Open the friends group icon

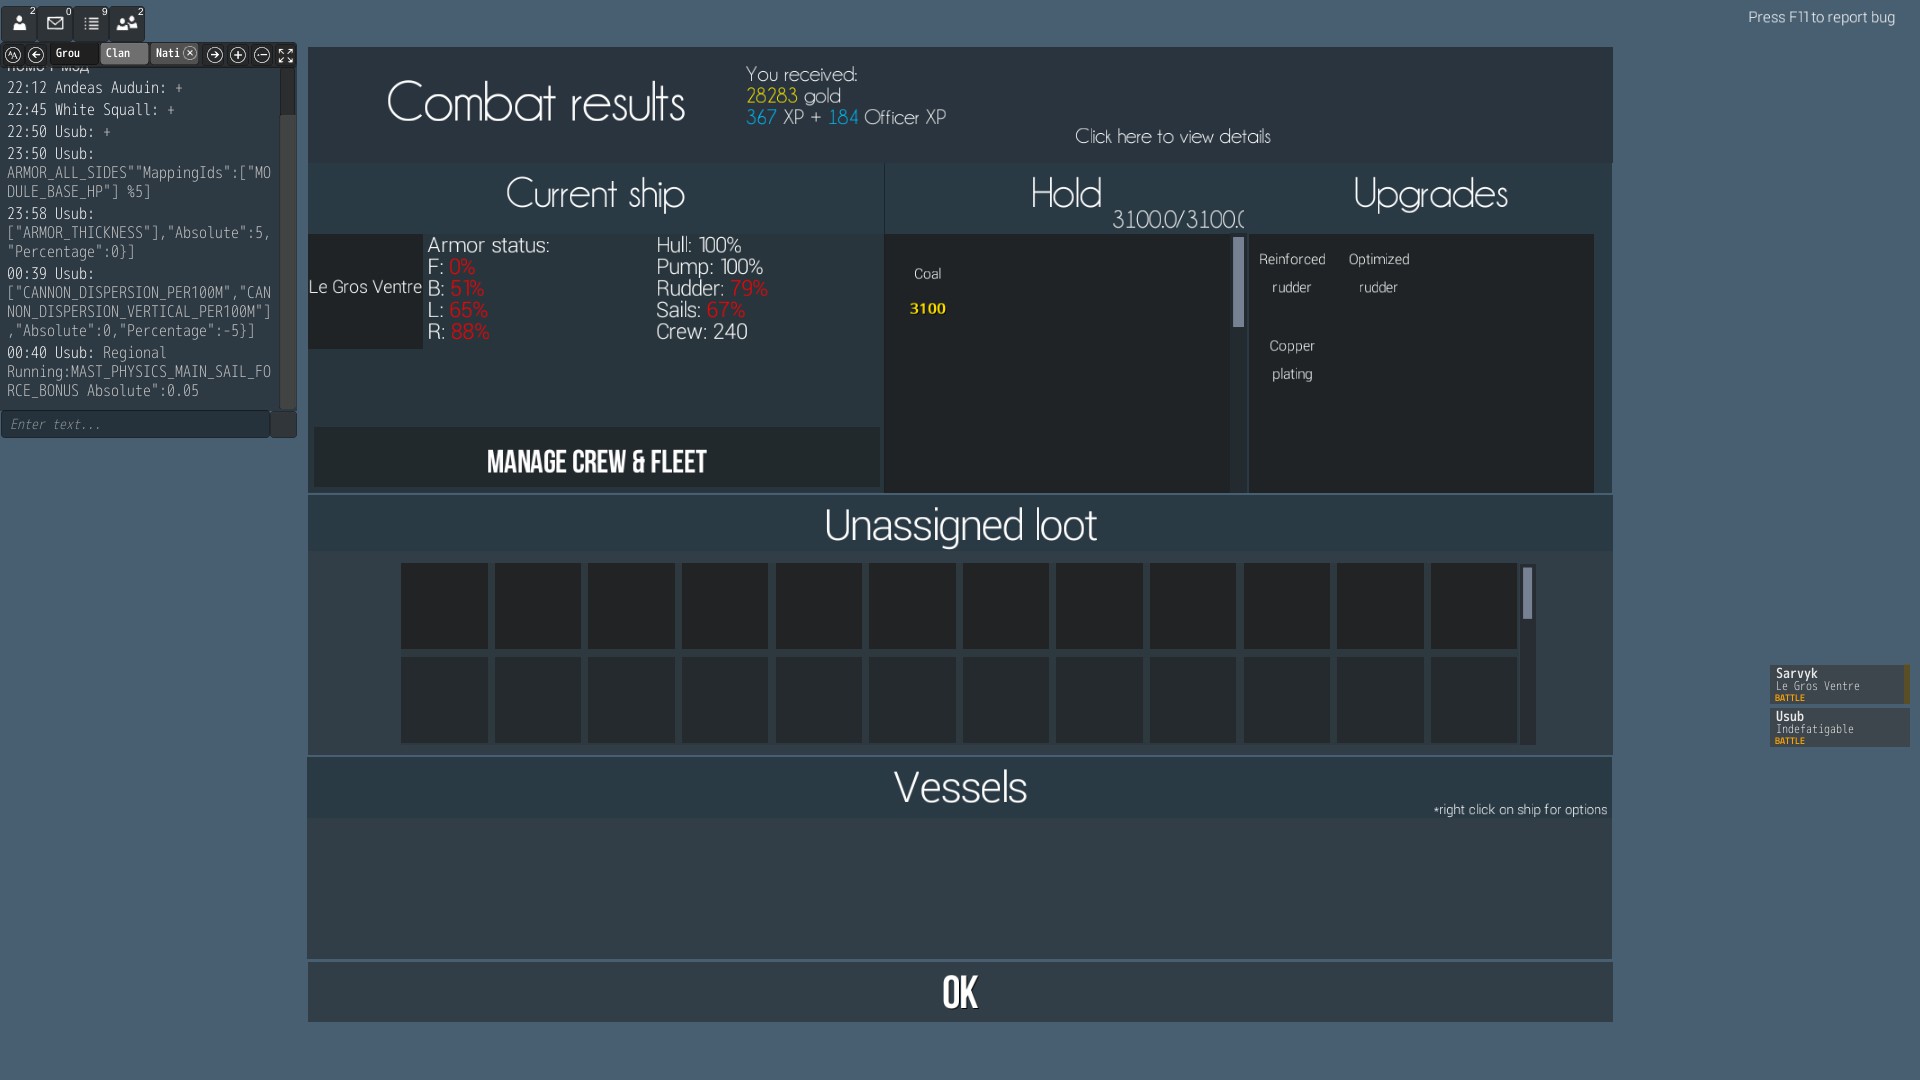pos(127,23)
